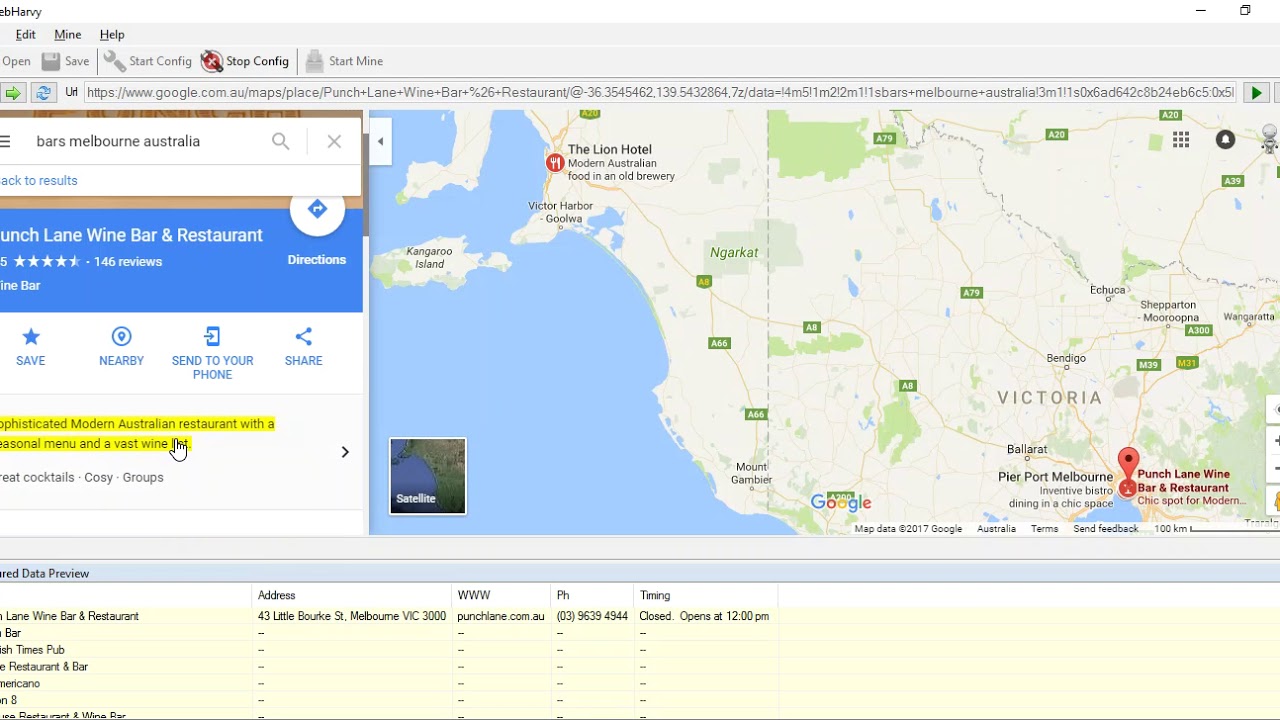The width and height of the screenshot is (1280, 720).
Task: Click the SEND TO YOUR PHONE icon
Action: pyautogui.click(x=212, y=337)
